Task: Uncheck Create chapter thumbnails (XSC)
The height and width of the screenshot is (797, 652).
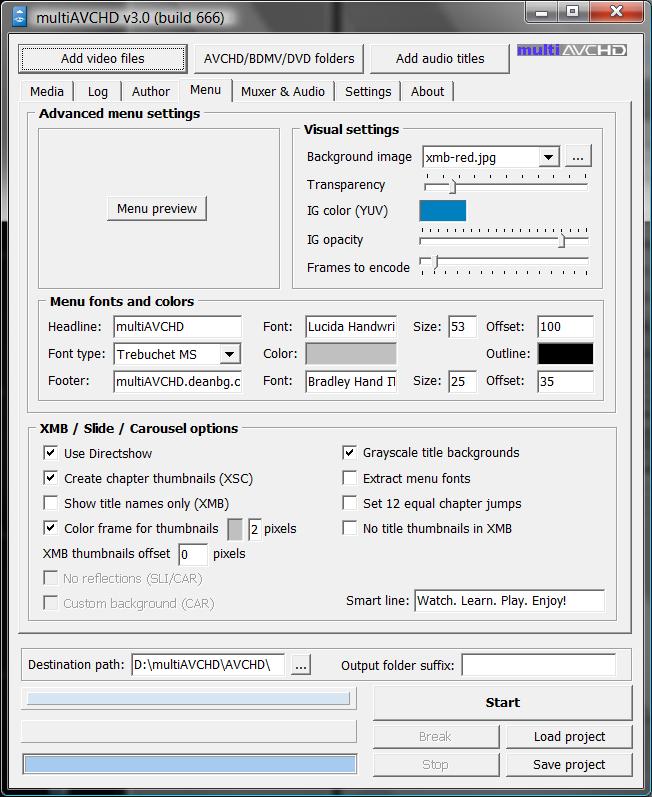Action: click(50, 478)
